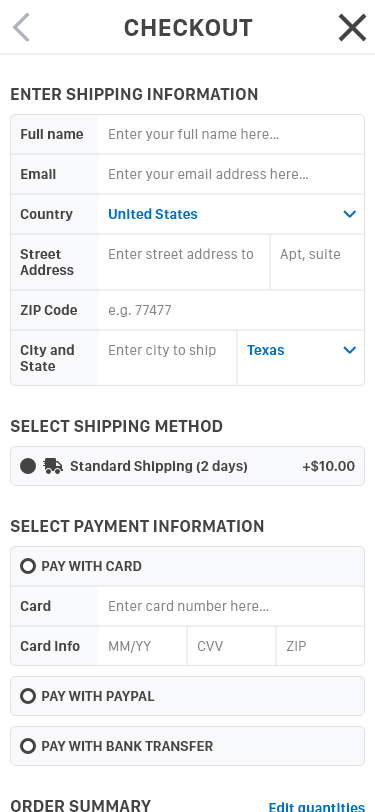Open the Edit quantities link
375x812 pixels.
(316, 807)
